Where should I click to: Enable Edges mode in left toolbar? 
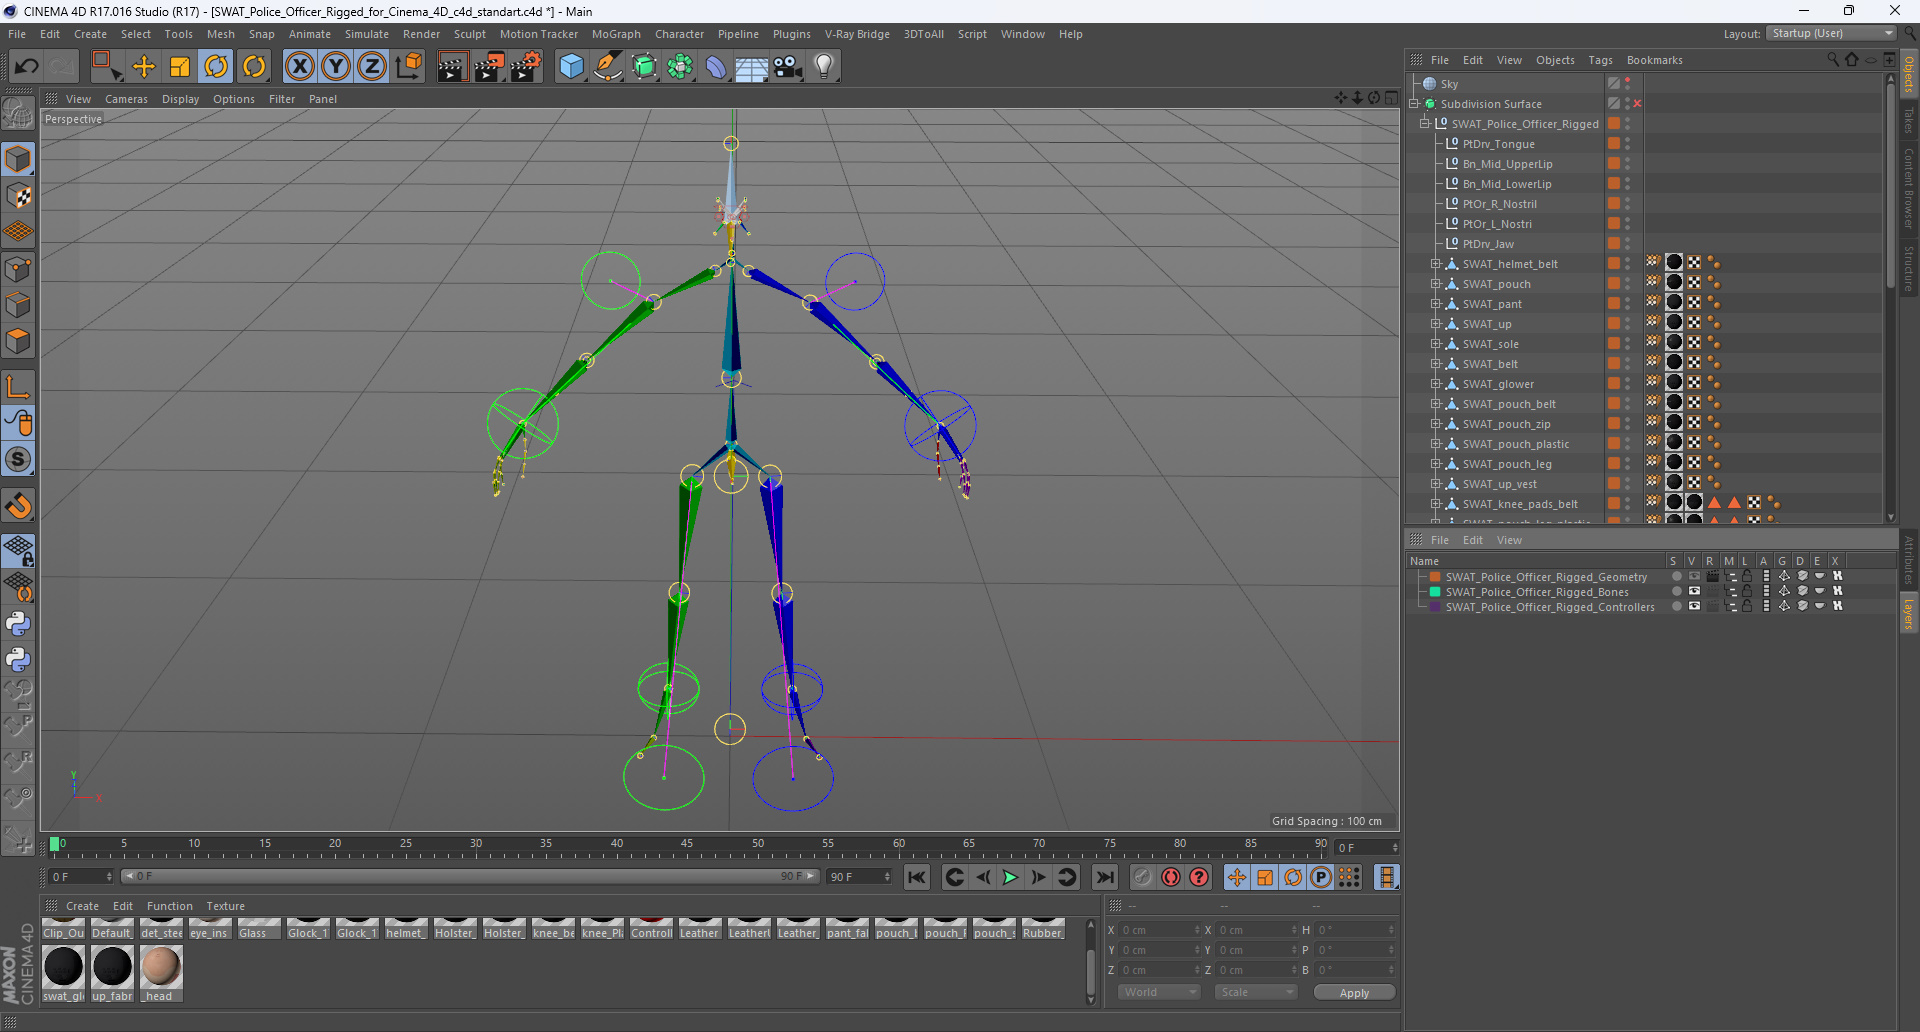(18, 305)
